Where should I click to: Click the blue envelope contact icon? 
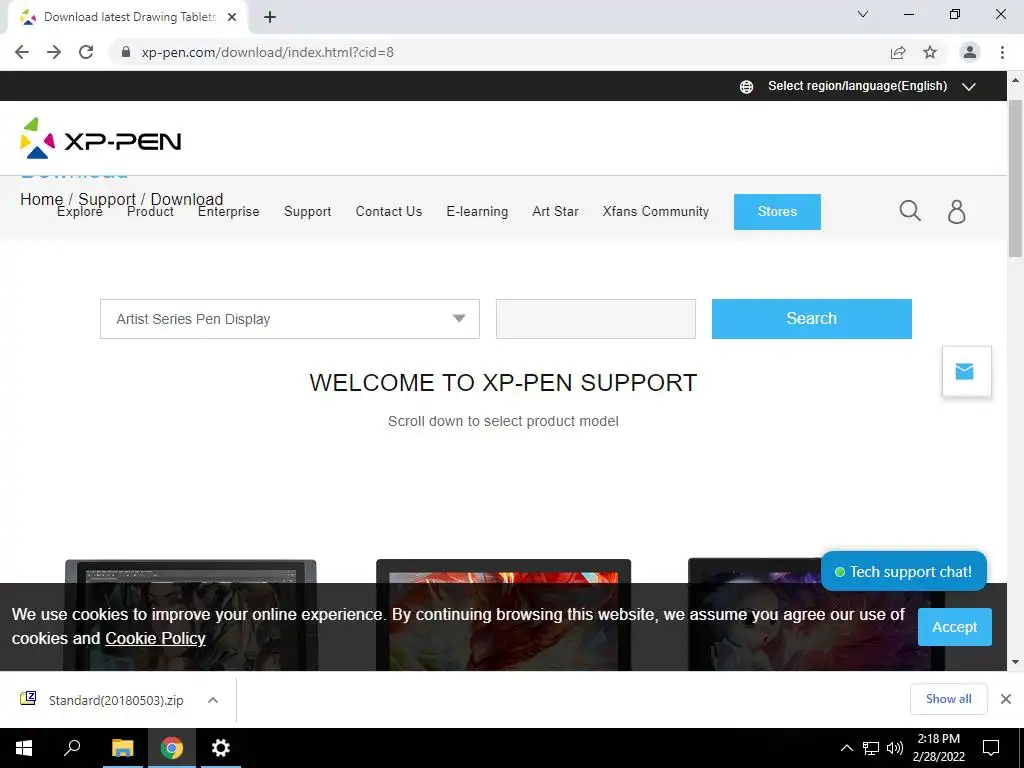coord(967,371)
